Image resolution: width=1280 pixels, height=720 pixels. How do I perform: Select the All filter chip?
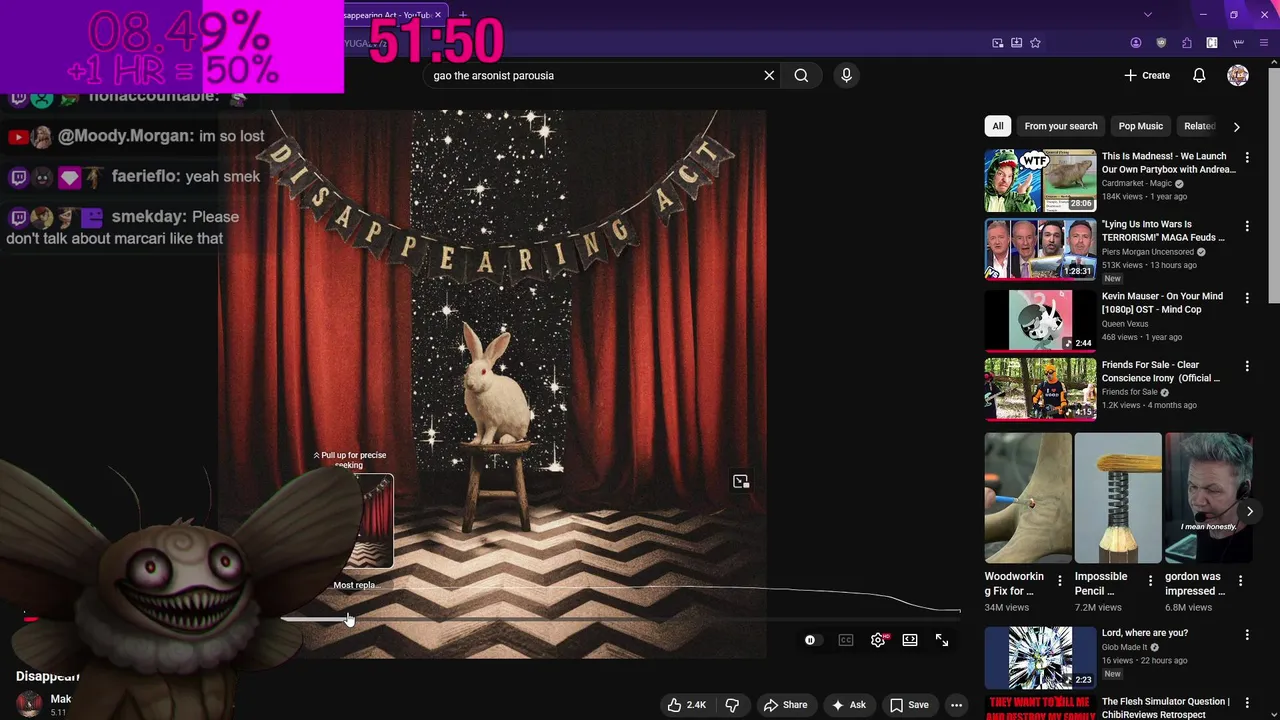point(997,126)
